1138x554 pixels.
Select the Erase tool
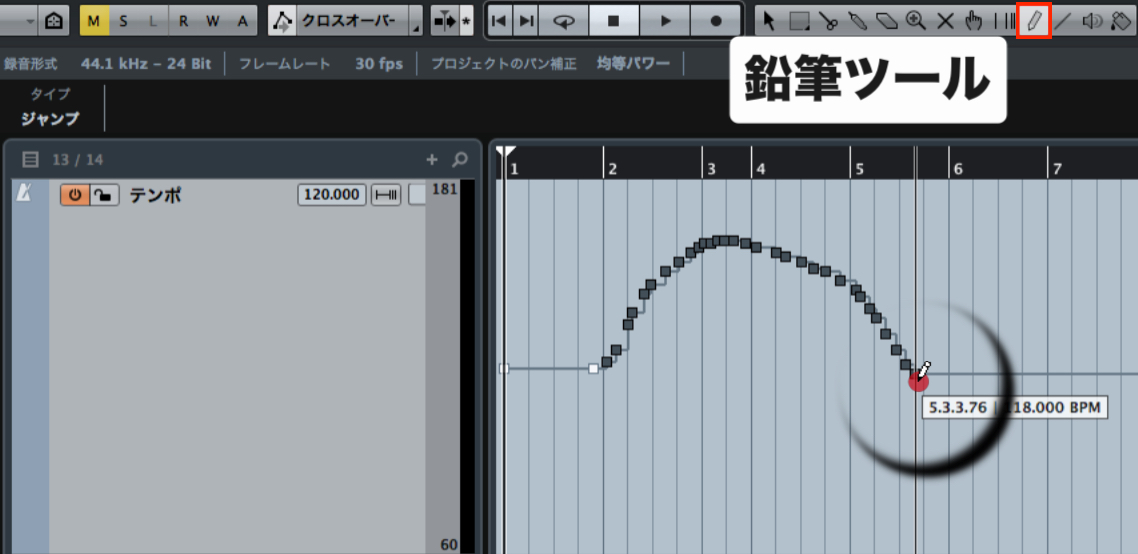(887, 21)
